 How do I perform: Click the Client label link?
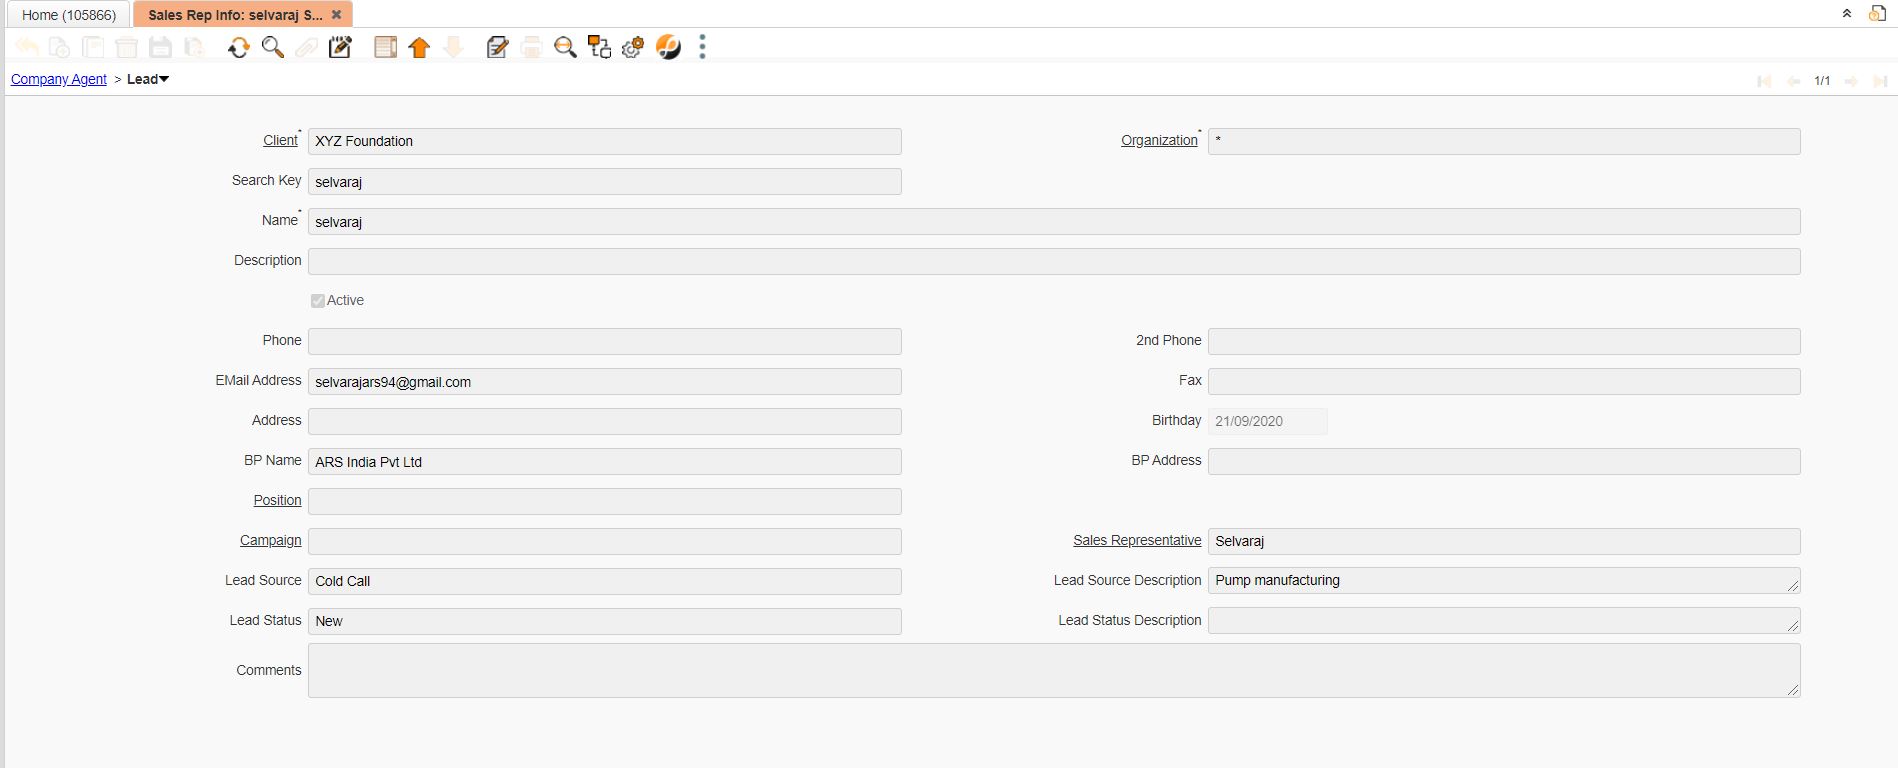(280, 140)
